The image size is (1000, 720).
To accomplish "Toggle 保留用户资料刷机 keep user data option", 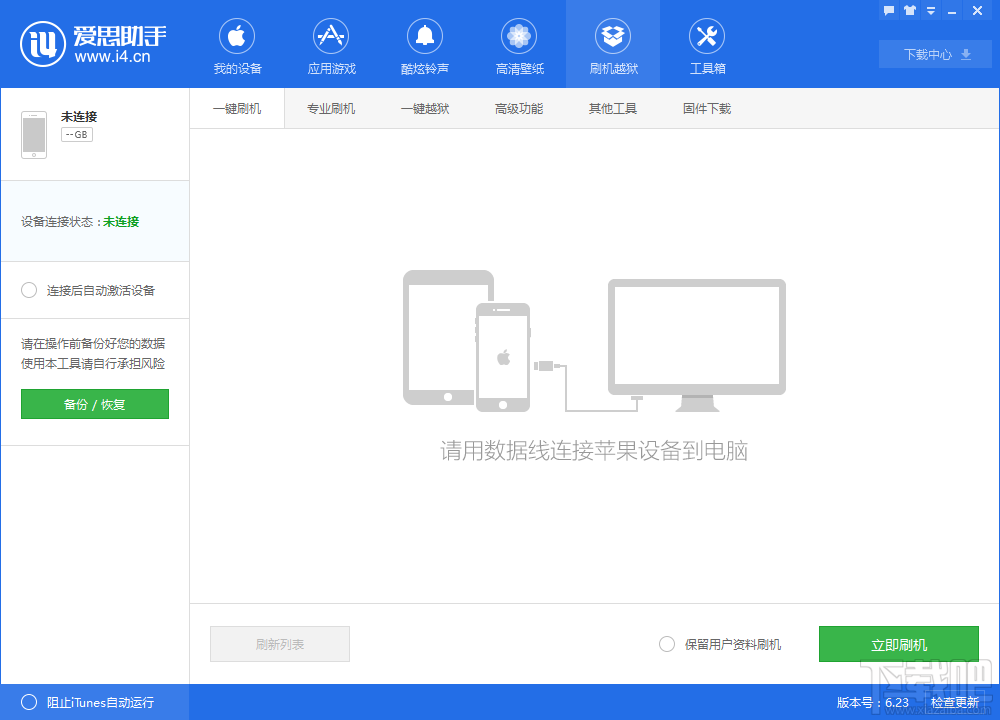I will (x=667, y=644).
